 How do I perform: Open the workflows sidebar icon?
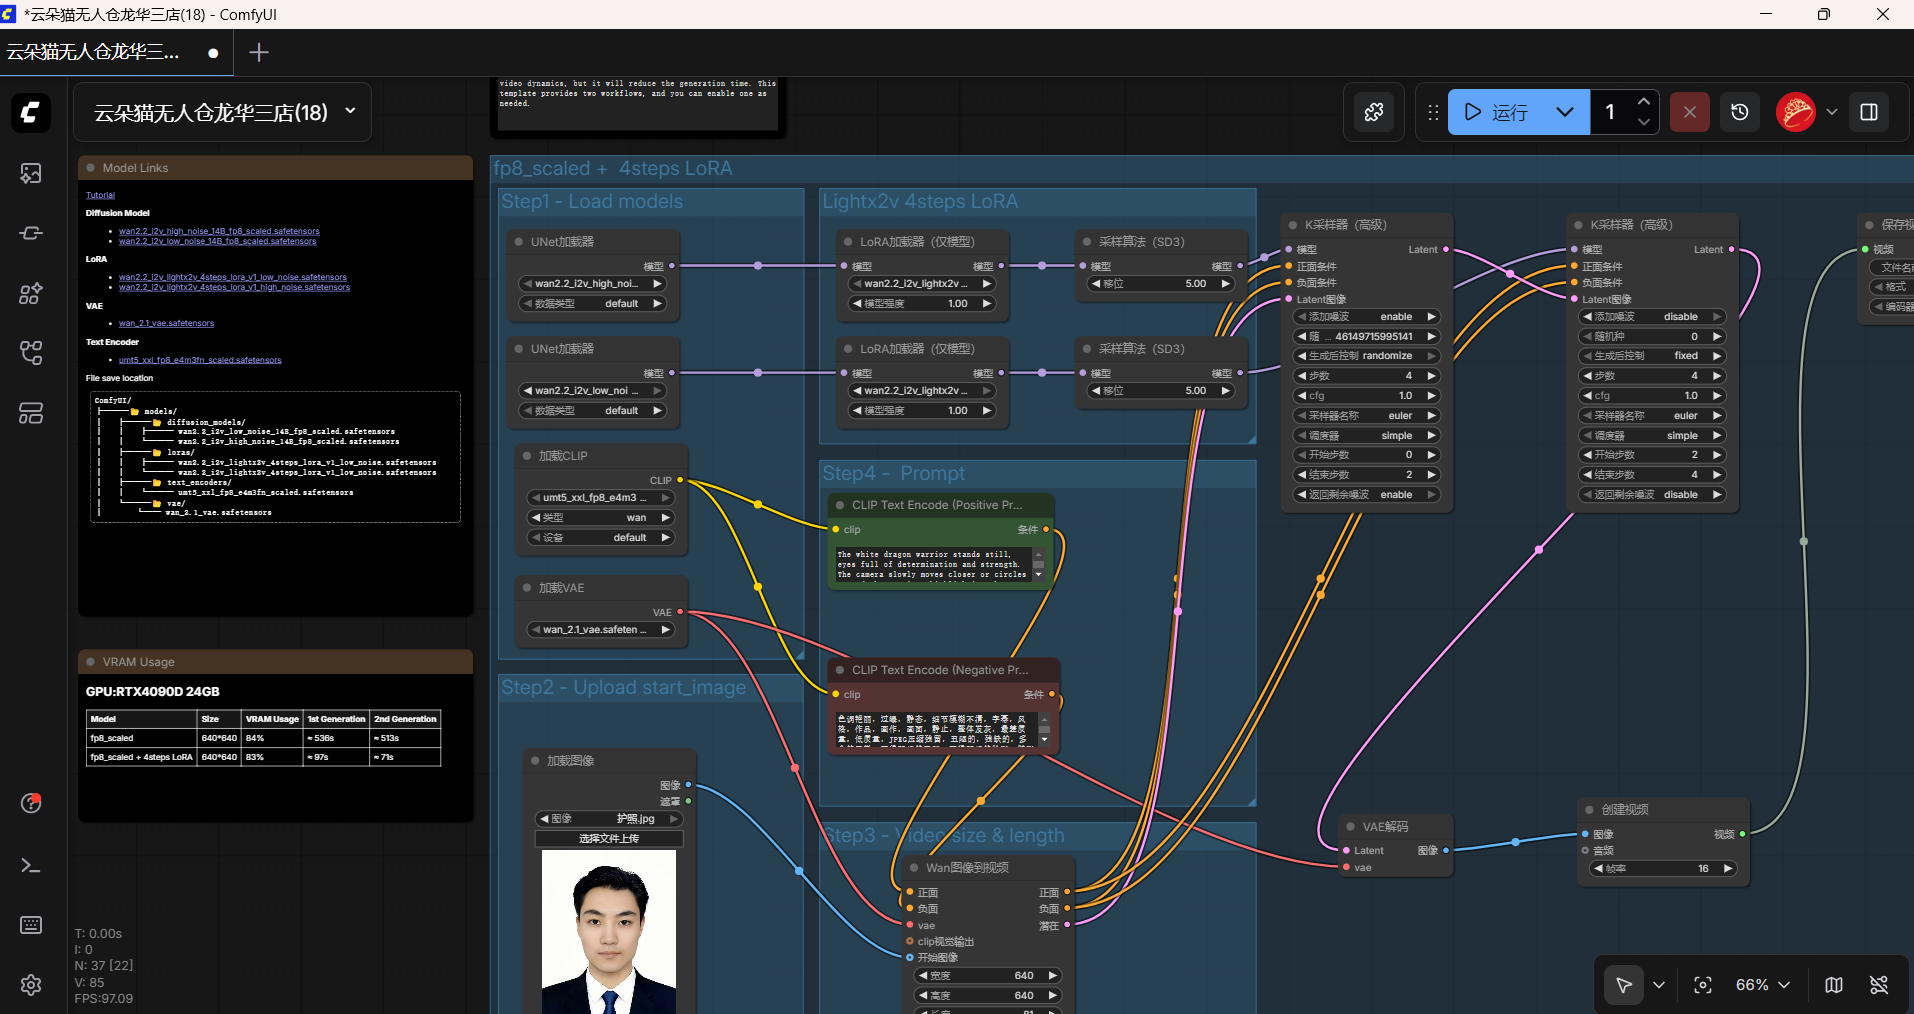[x=31, y=352]
